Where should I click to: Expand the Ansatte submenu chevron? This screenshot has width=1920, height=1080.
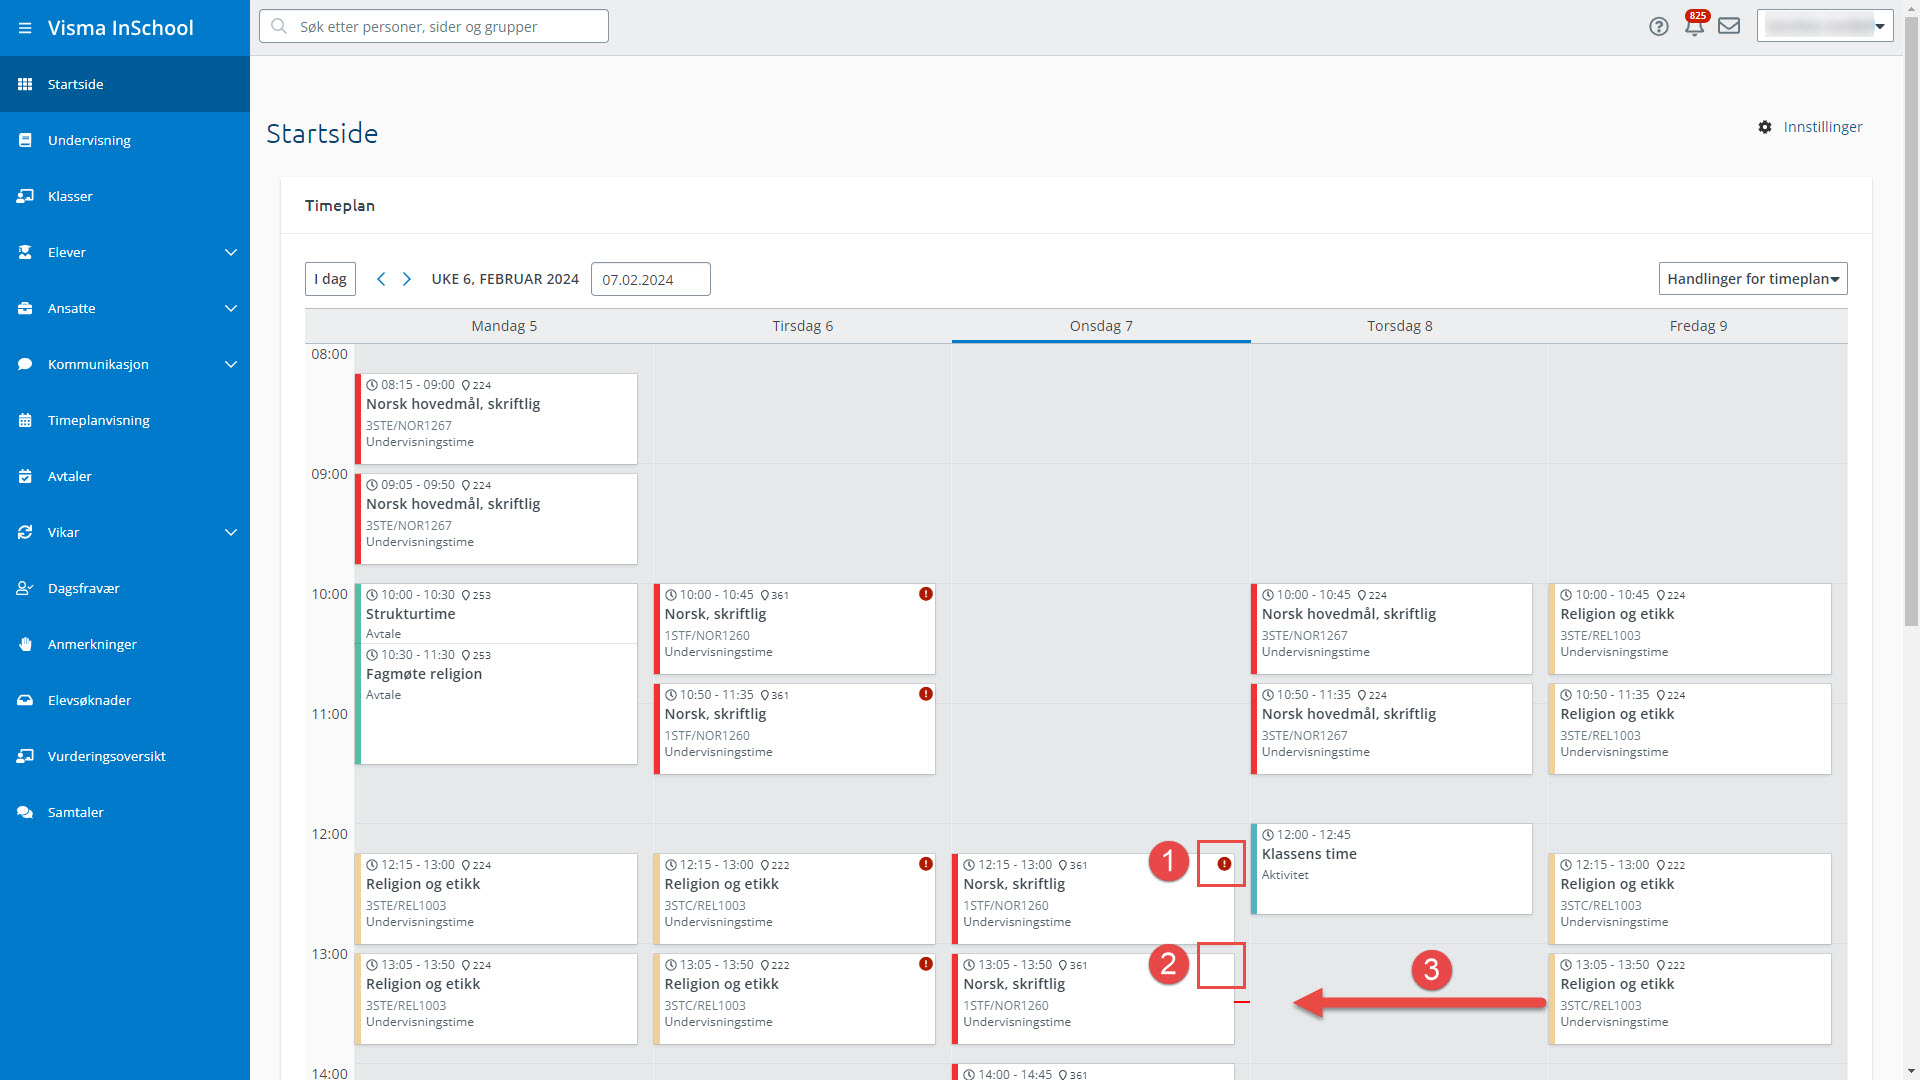coord(231,308)
